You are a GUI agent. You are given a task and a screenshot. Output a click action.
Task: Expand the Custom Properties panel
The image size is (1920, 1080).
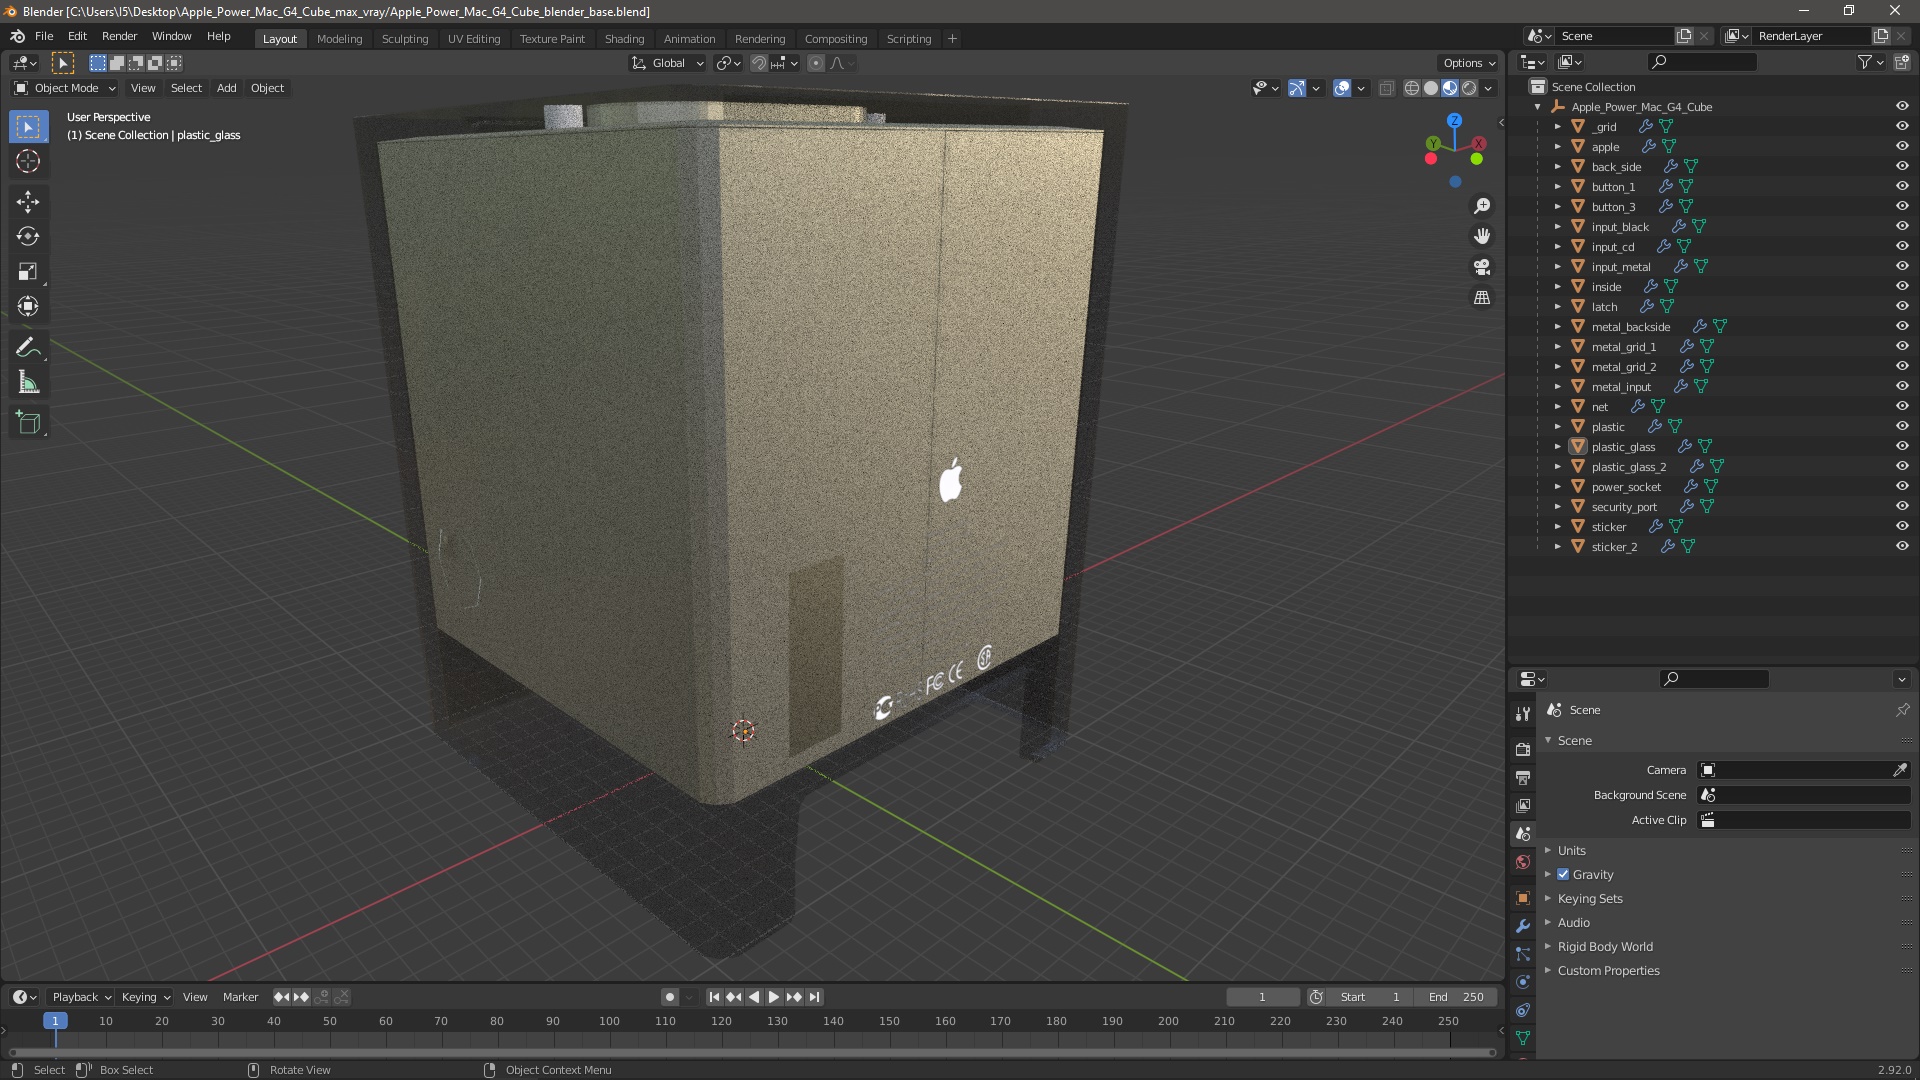click(1608, 970)
